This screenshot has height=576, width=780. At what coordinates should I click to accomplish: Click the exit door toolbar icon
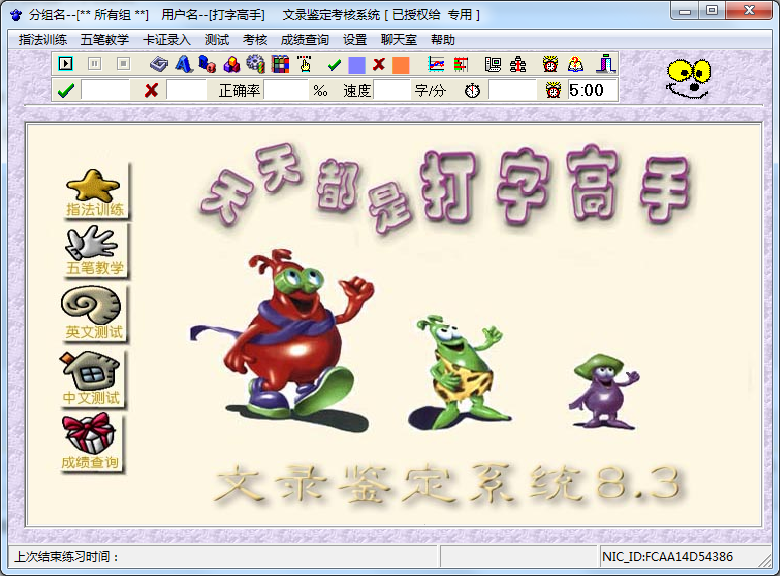coord(605,64)
